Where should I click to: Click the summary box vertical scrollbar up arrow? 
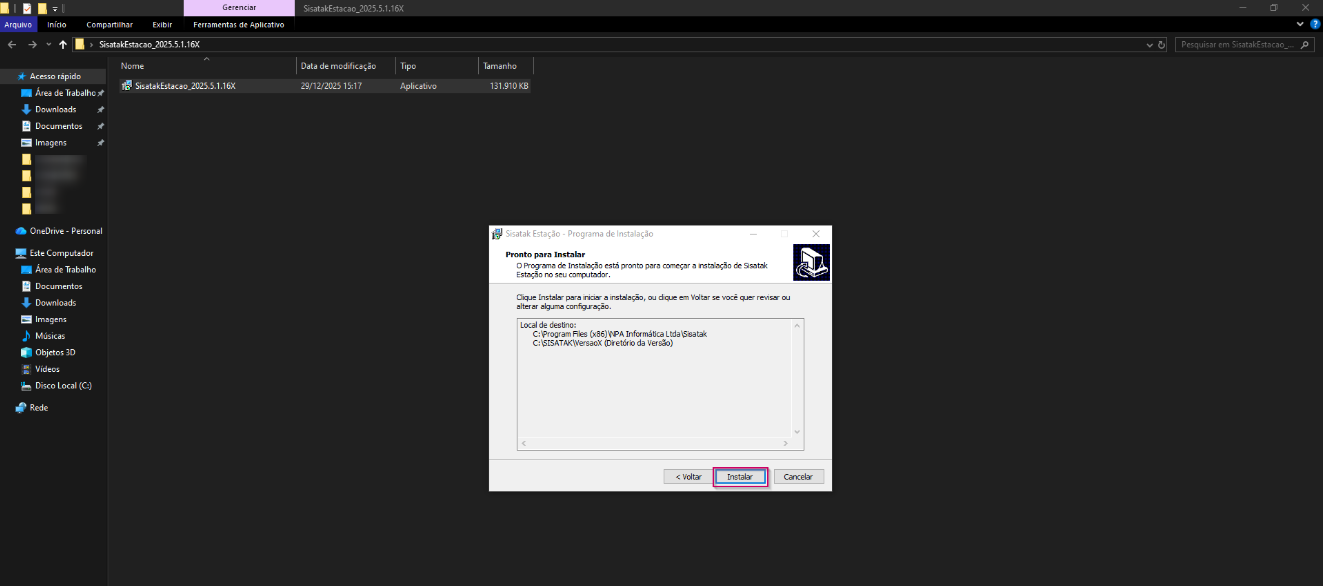798,324
